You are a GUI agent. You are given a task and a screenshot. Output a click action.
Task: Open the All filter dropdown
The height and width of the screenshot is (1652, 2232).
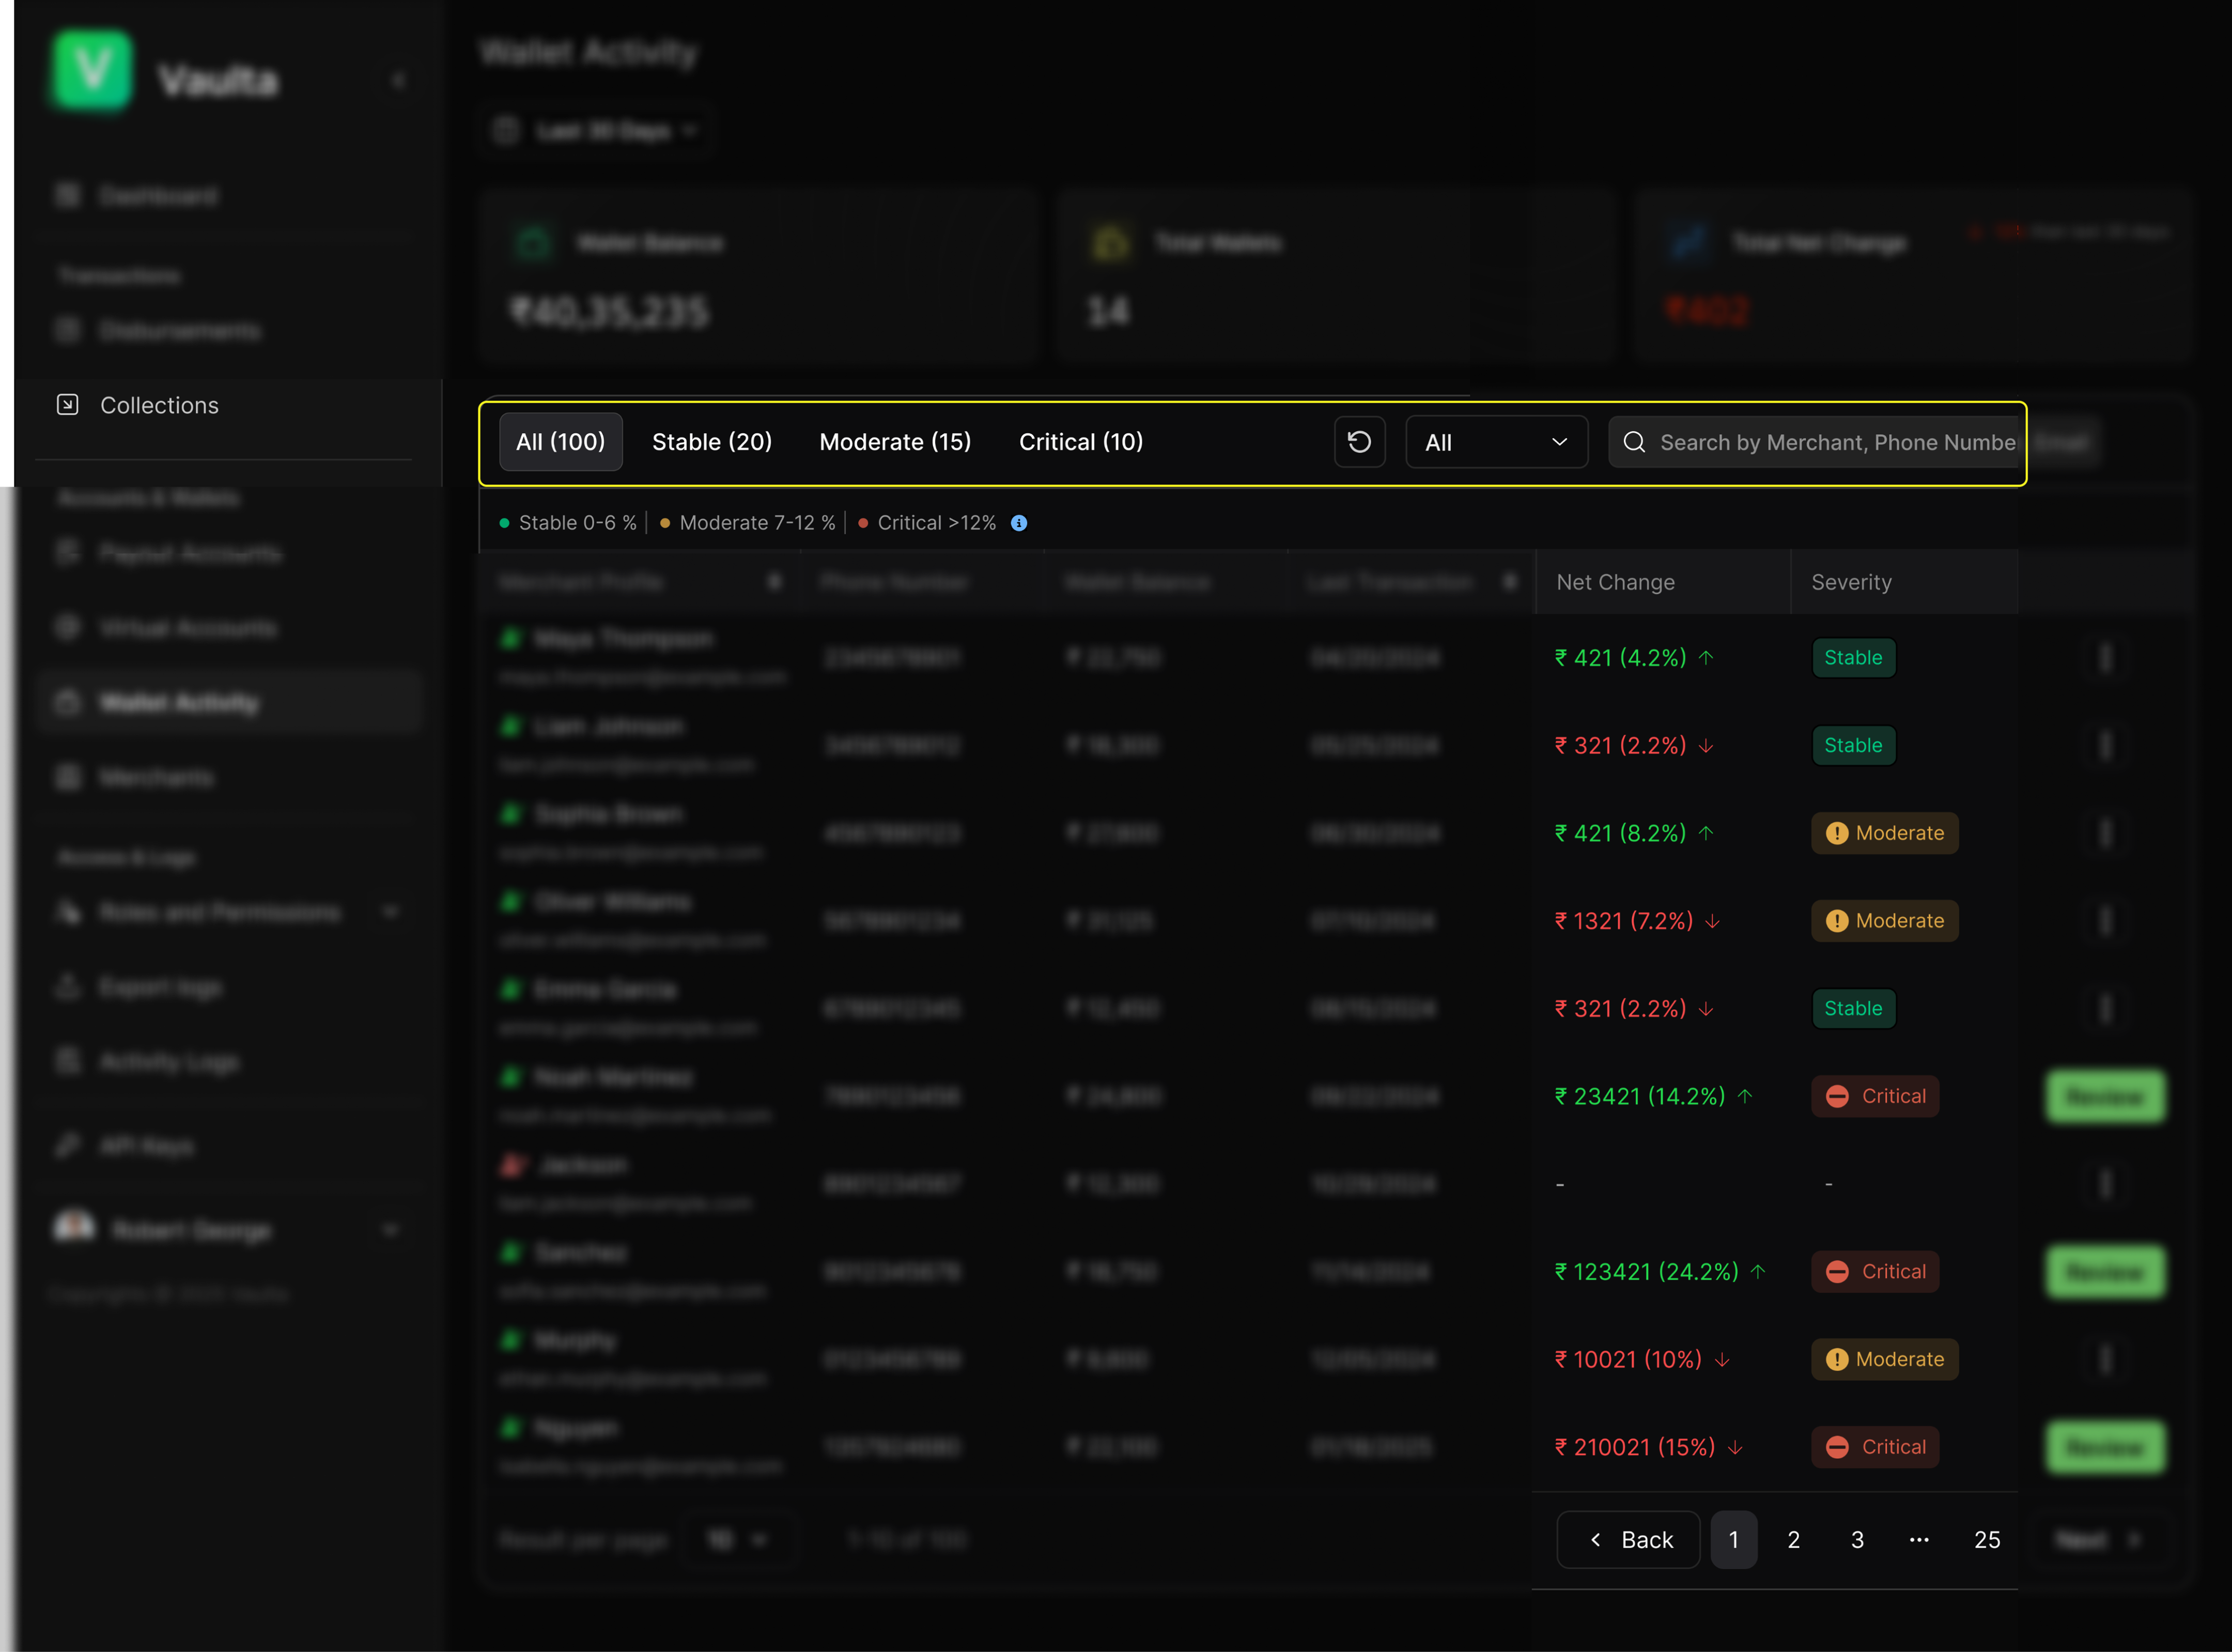pos(1496,442)
